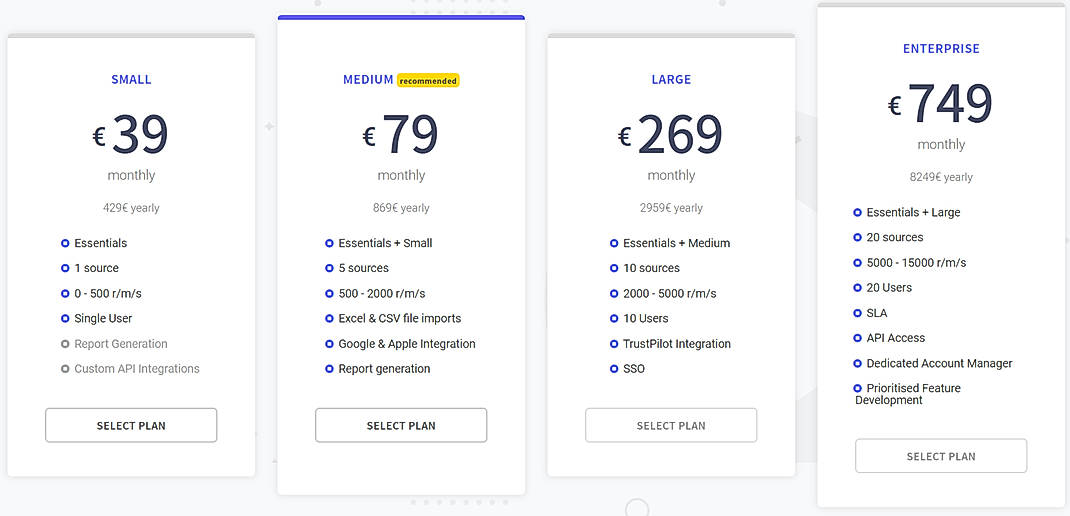Click the '2000 - 5000 r/m/s' feature
Screen dimensions: 1070x516
(669, 293)
